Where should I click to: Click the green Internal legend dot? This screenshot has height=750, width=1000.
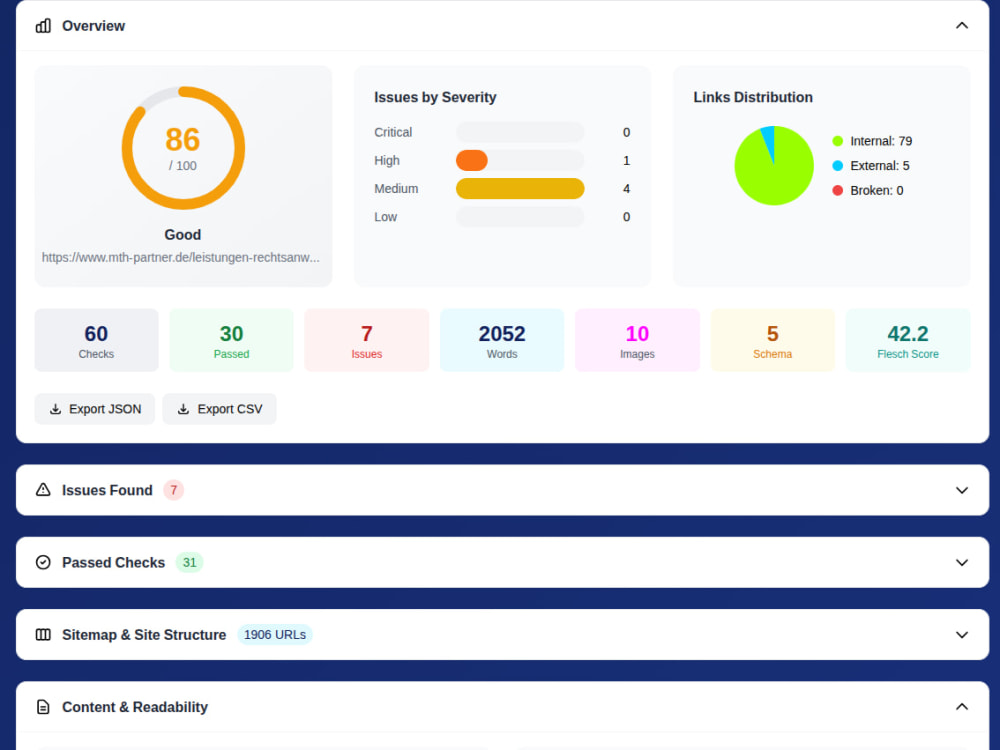(837, 141)
